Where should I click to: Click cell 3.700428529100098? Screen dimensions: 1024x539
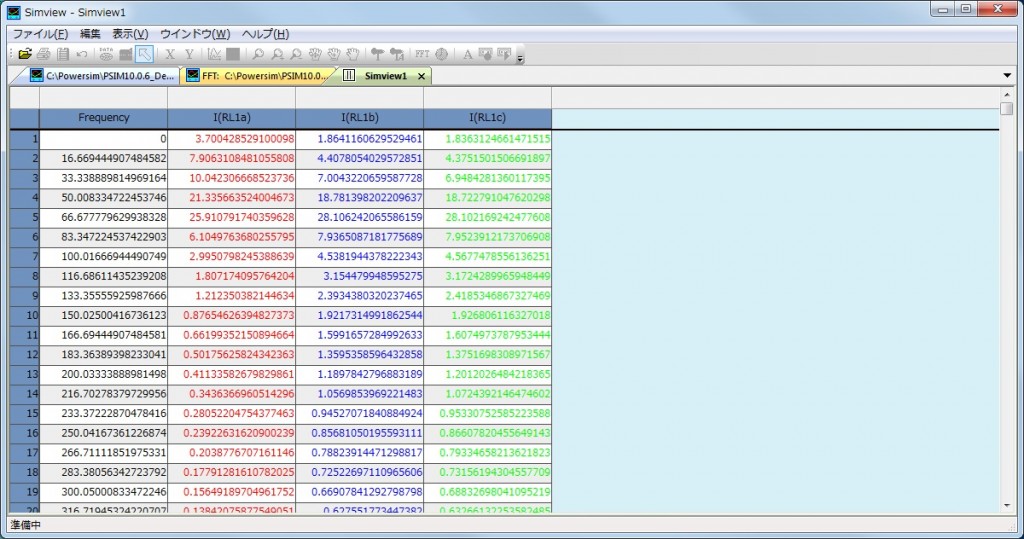click(x=231, y=139)
